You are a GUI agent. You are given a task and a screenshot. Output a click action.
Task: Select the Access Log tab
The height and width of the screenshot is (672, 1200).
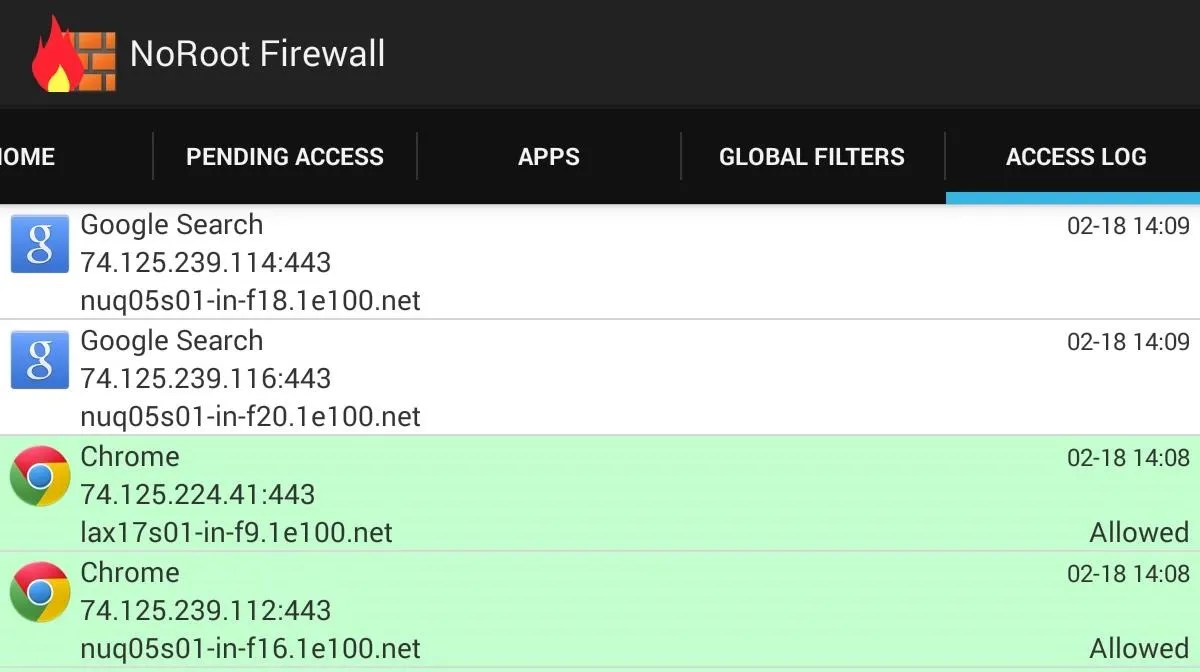[x=1075, y=157]
